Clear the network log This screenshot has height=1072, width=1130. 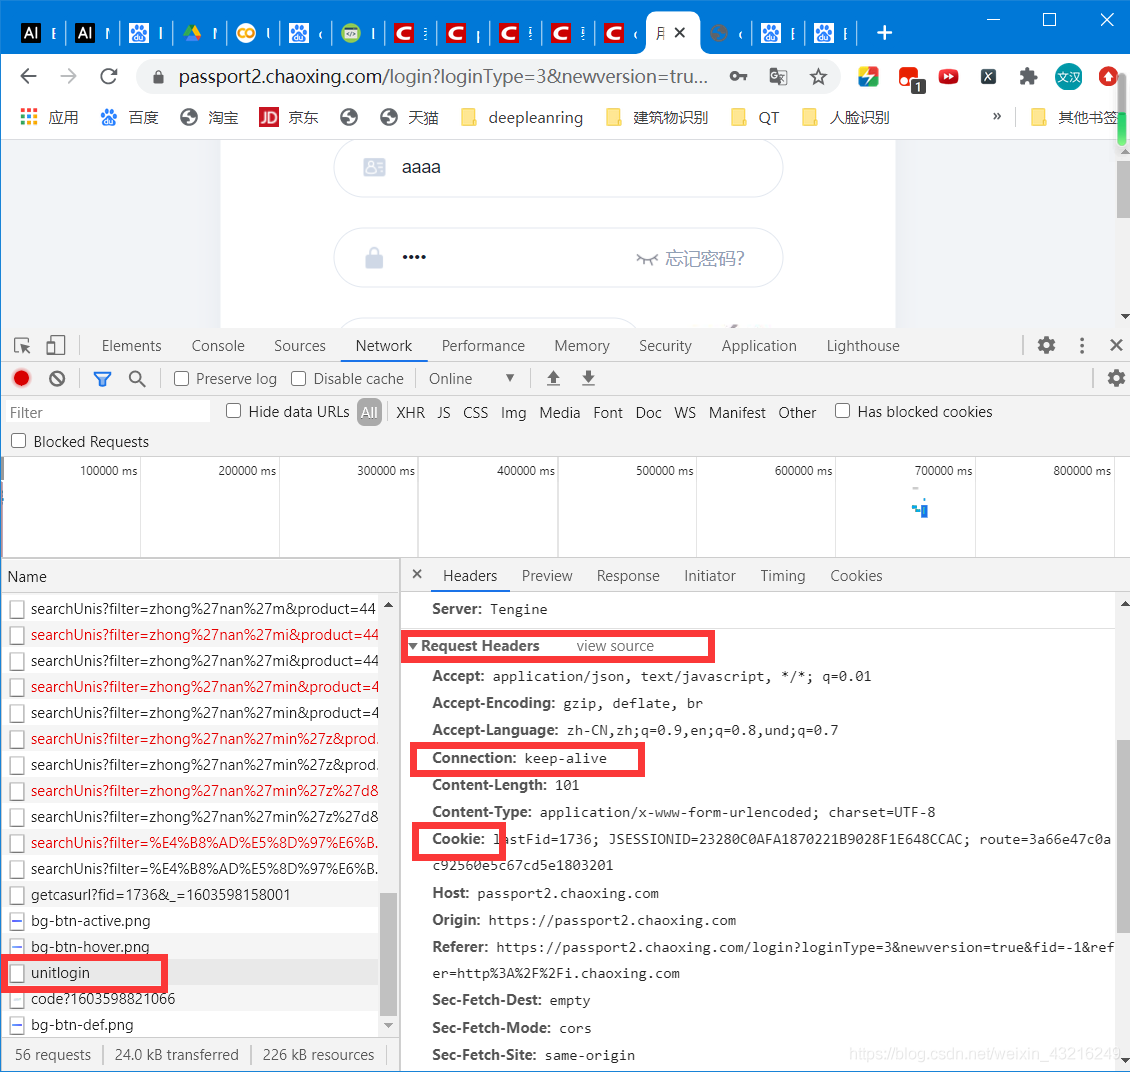pos(57,378)
